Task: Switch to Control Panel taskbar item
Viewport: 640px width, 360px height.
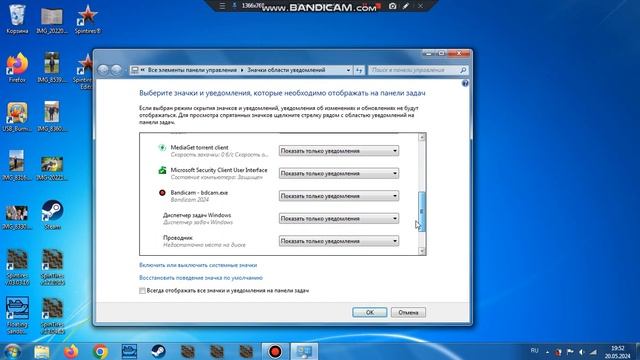Action: pyautogui.click(x=304, y=351)
